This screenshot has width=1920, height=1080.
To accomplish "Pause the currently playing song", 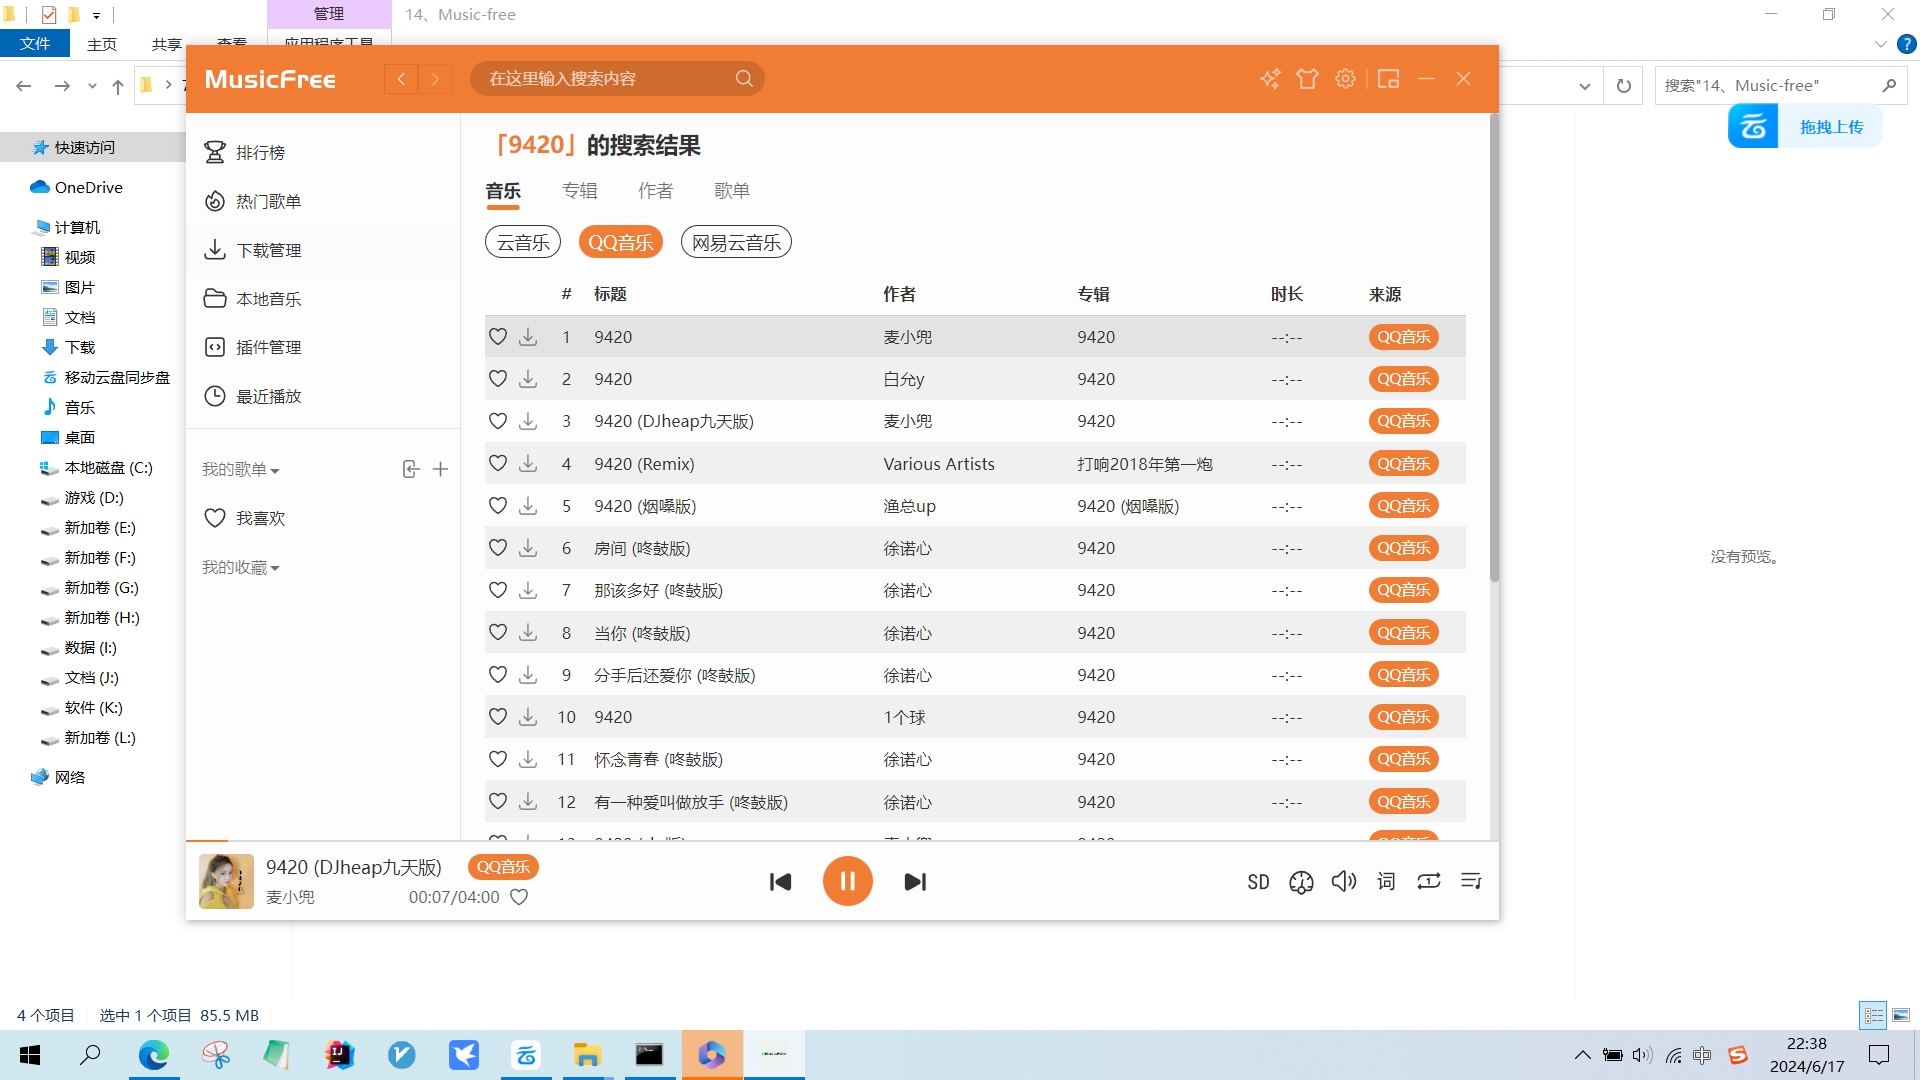I will (x=847, y=881).
